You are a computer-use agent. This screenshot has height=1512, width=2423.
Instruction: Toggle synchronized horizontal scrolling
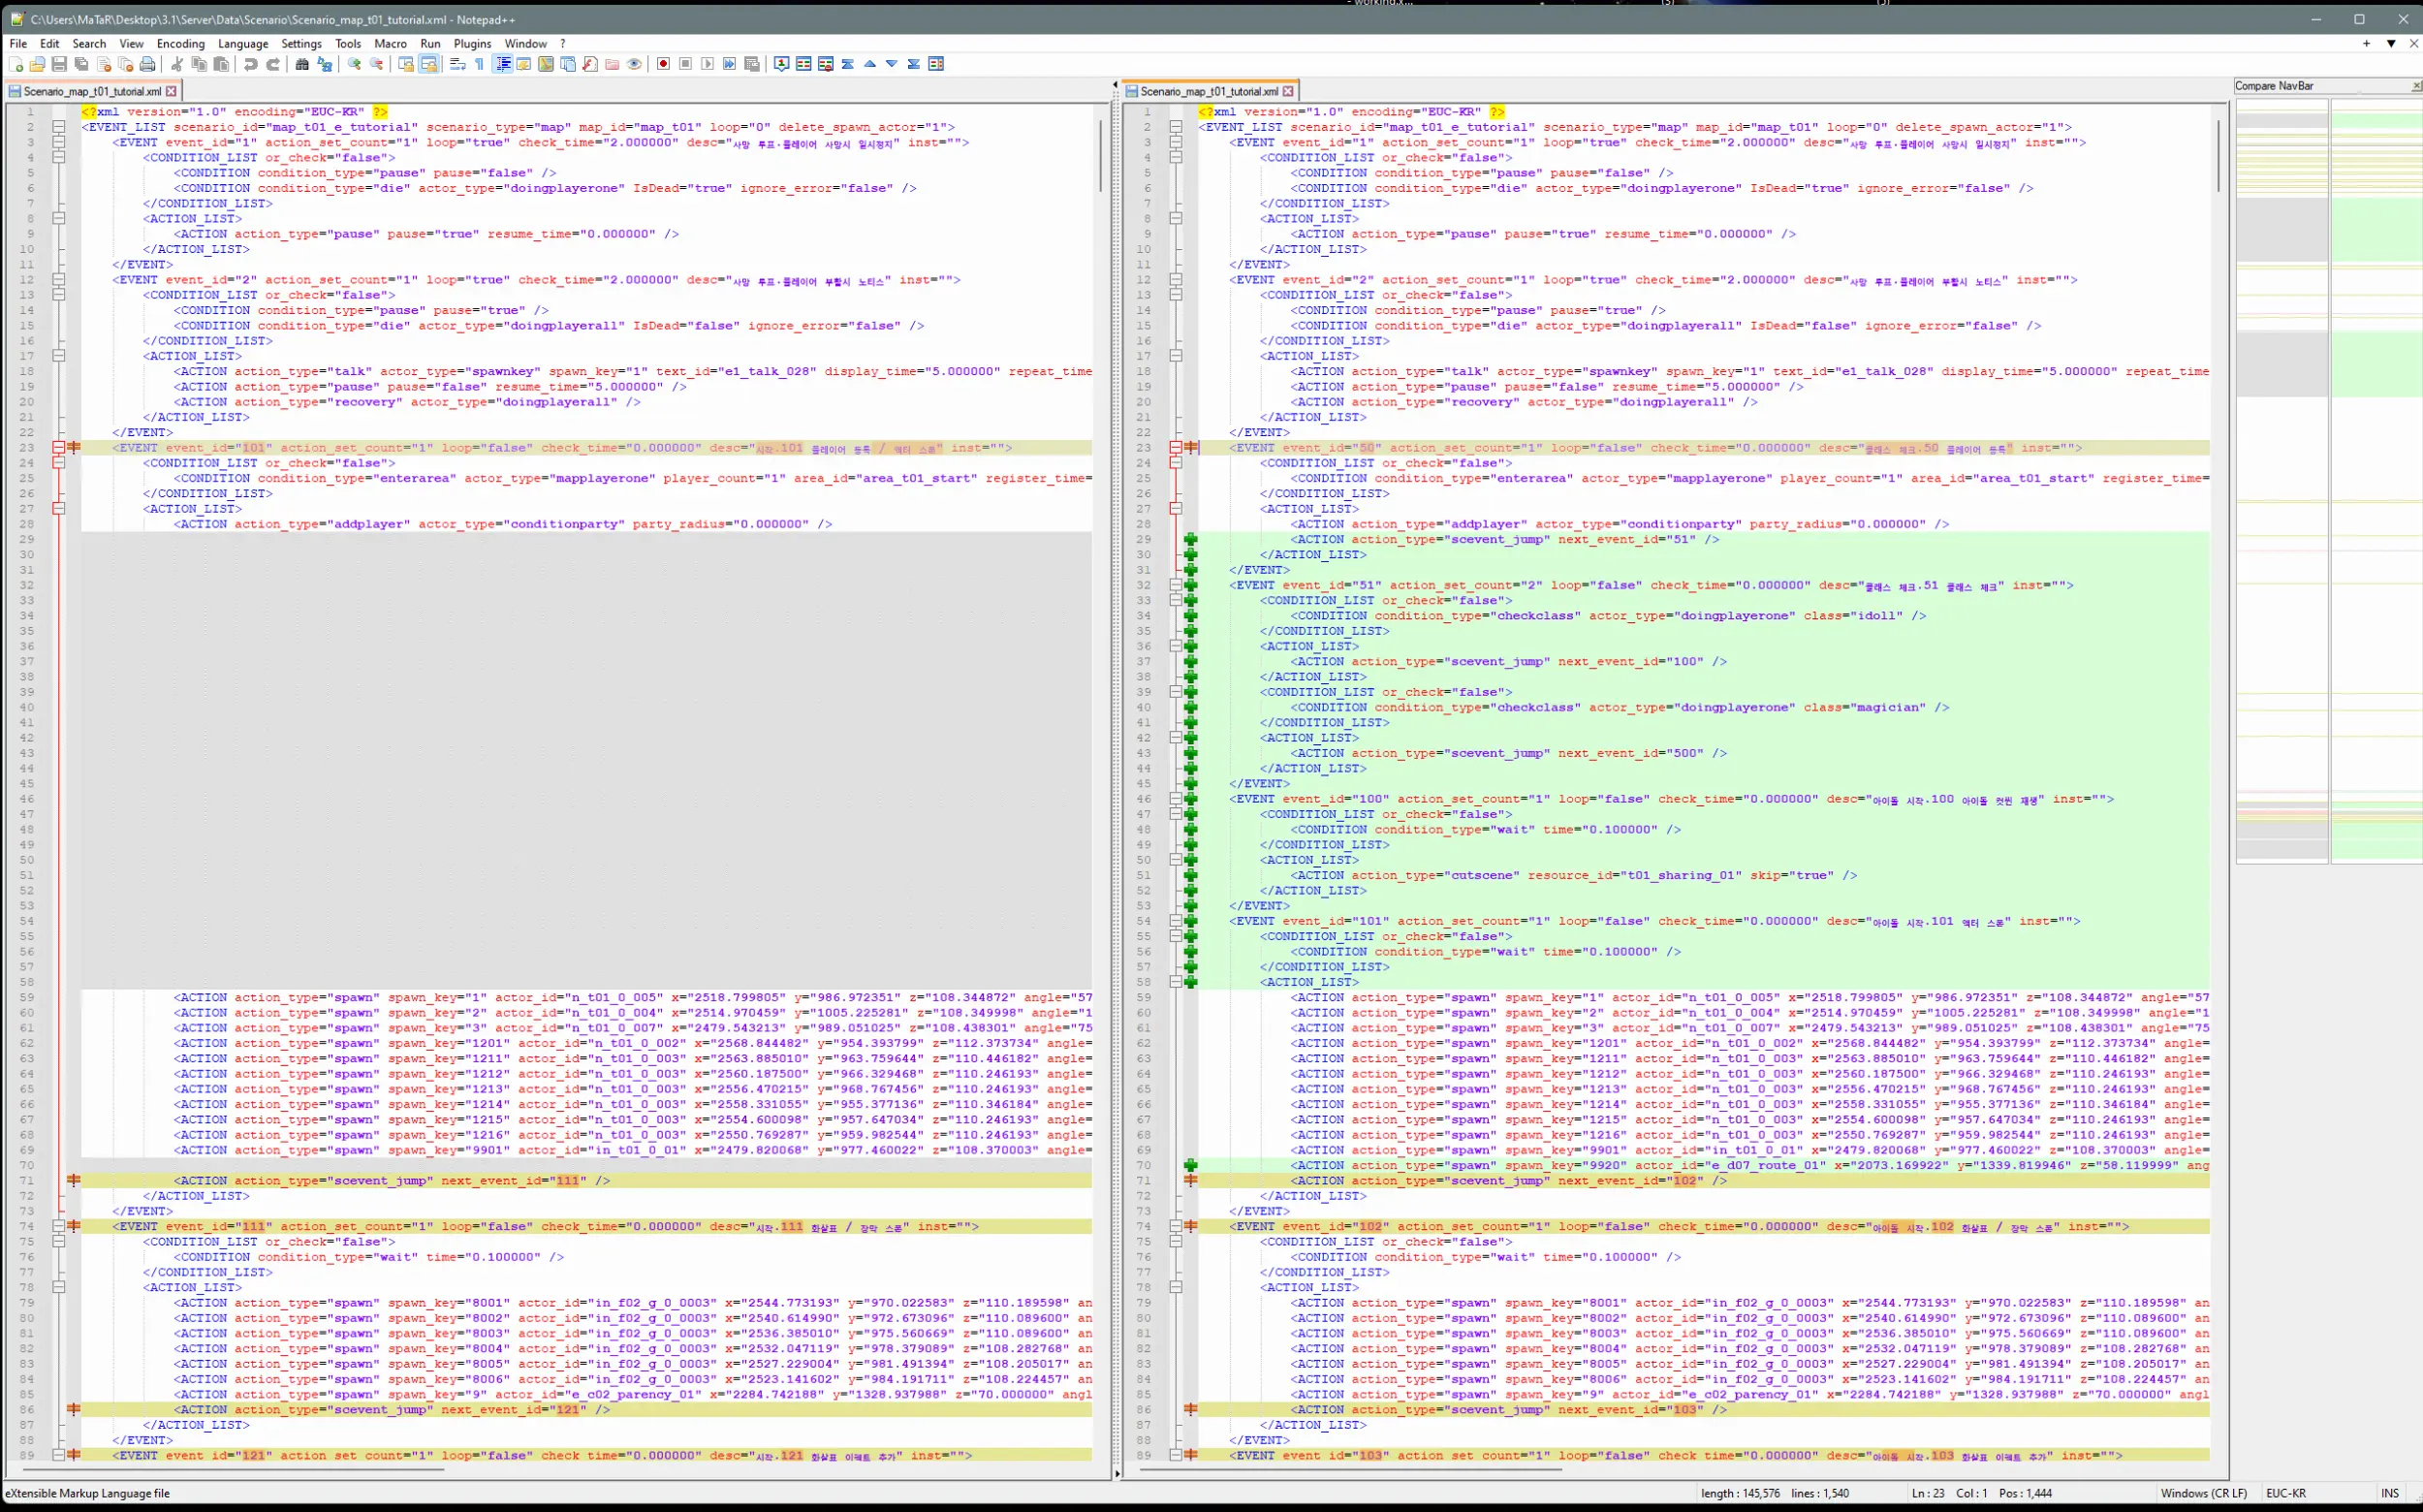coord(429,64)
